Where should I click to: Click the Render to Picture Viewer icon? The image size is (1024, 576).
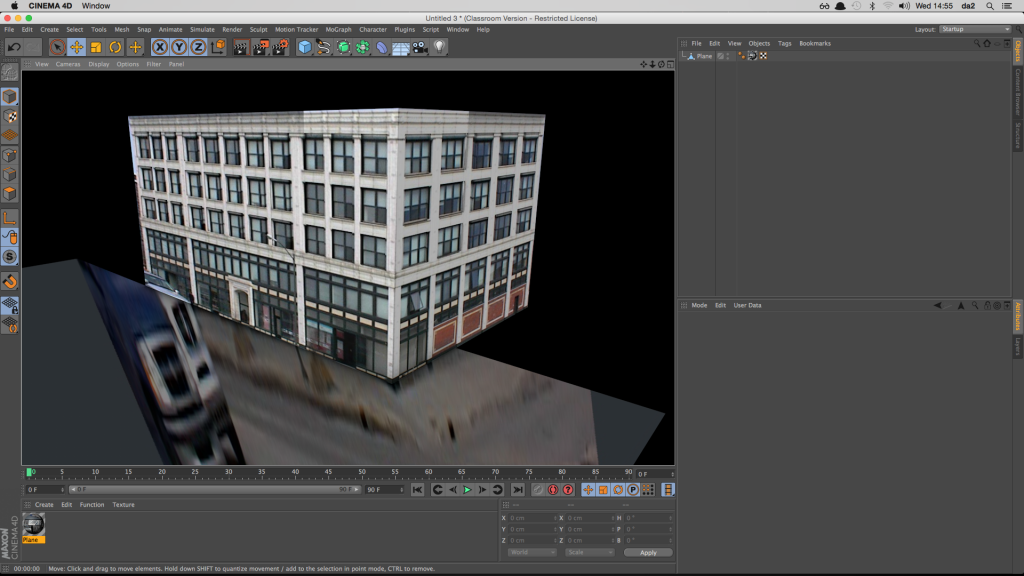pos(260,47)
